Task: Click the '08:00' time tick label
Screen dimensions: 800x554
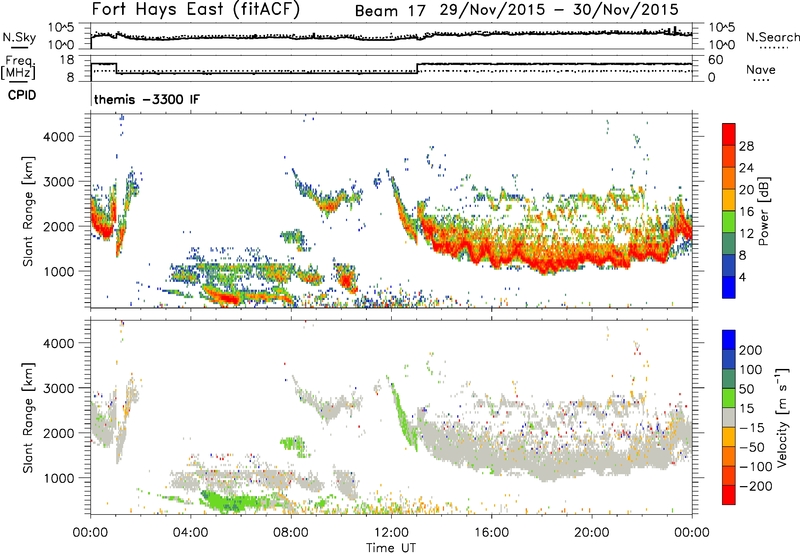Action: [291, 533]
